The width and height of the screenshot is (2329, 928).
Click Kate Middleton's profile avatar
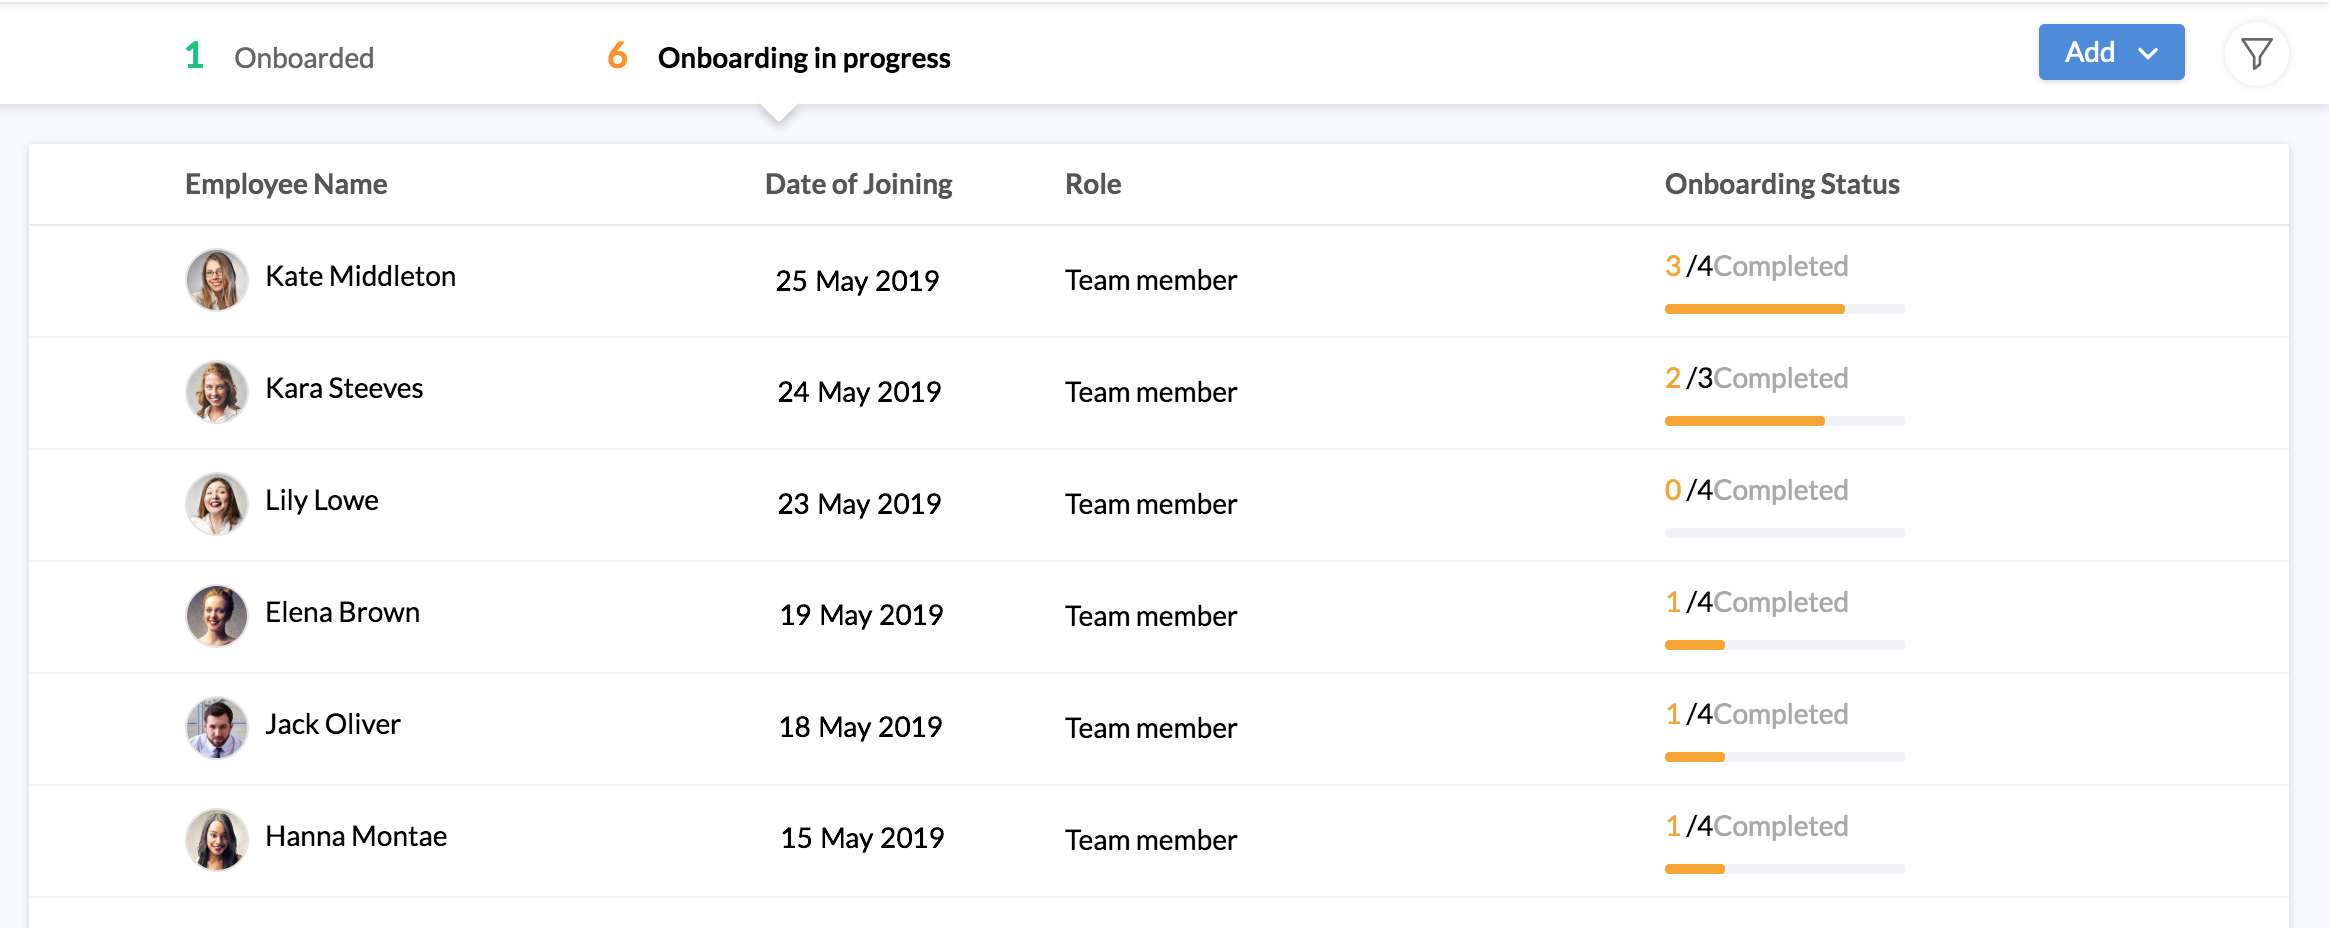click(x=216, y=280)
